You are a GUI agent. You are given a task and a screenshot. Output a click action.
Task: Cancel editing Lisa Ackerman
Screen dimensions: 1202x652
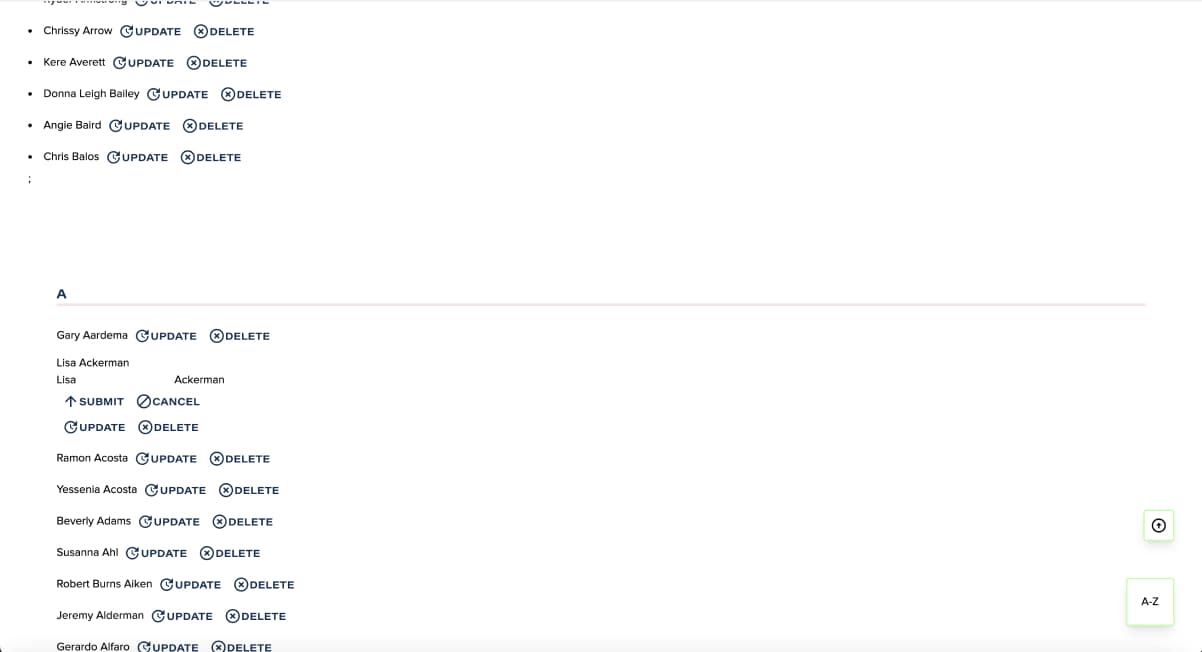[169, 401]
